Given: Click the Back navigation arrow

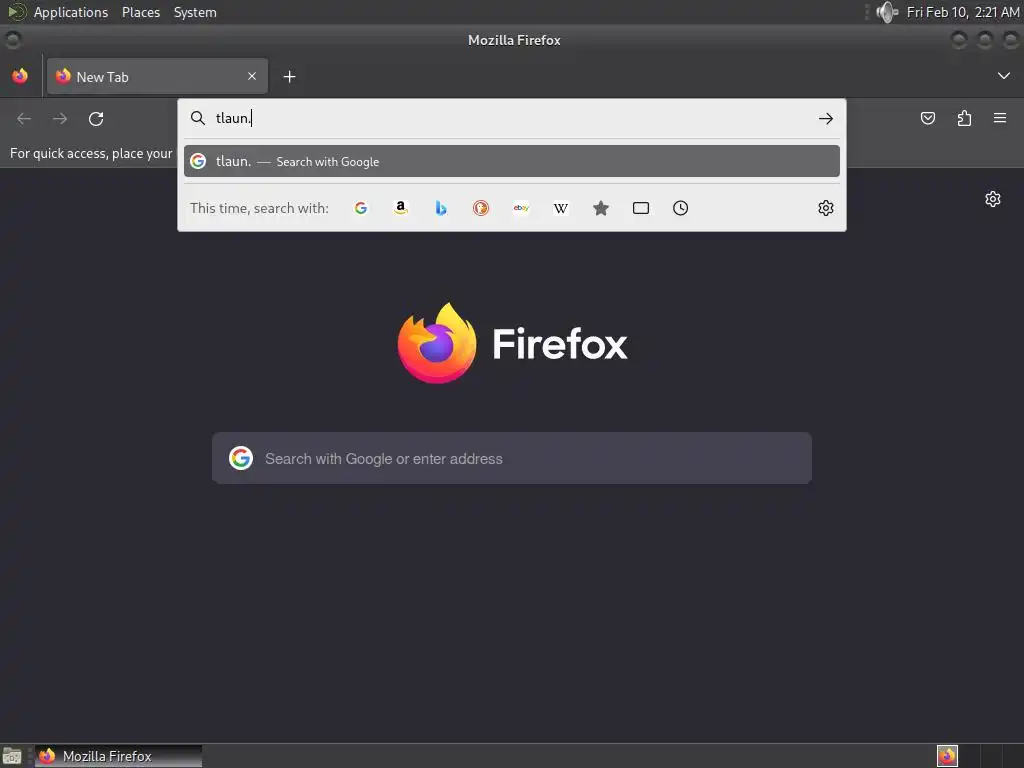Looking at the screenshot, I should point(24,119).
